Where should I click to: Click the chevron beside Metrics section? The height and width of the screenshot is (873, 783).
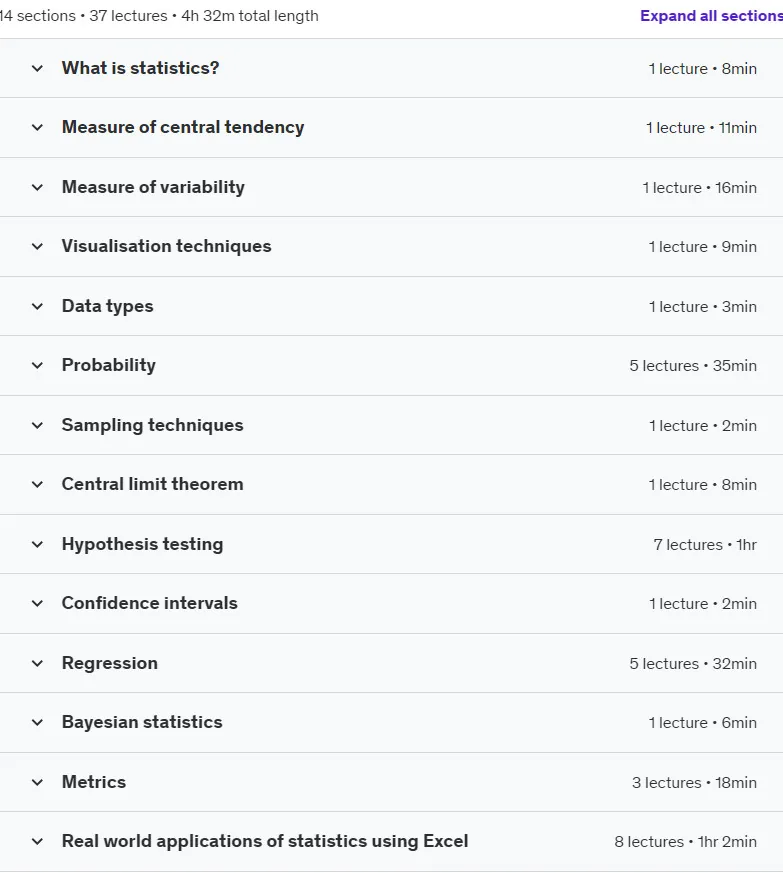pyautogui.click(x=37, y=782)
